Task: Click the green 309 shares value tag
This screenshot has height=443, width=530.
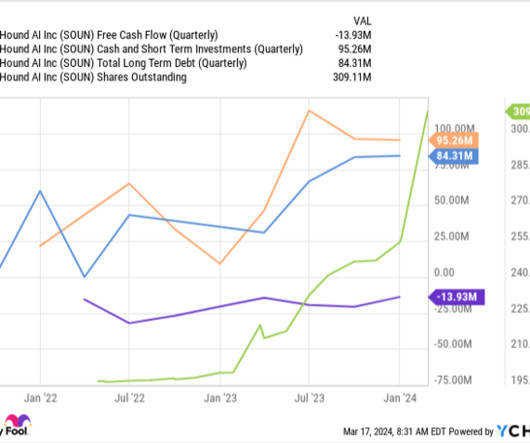Action: pyautogui.click(x=517, y=112)
